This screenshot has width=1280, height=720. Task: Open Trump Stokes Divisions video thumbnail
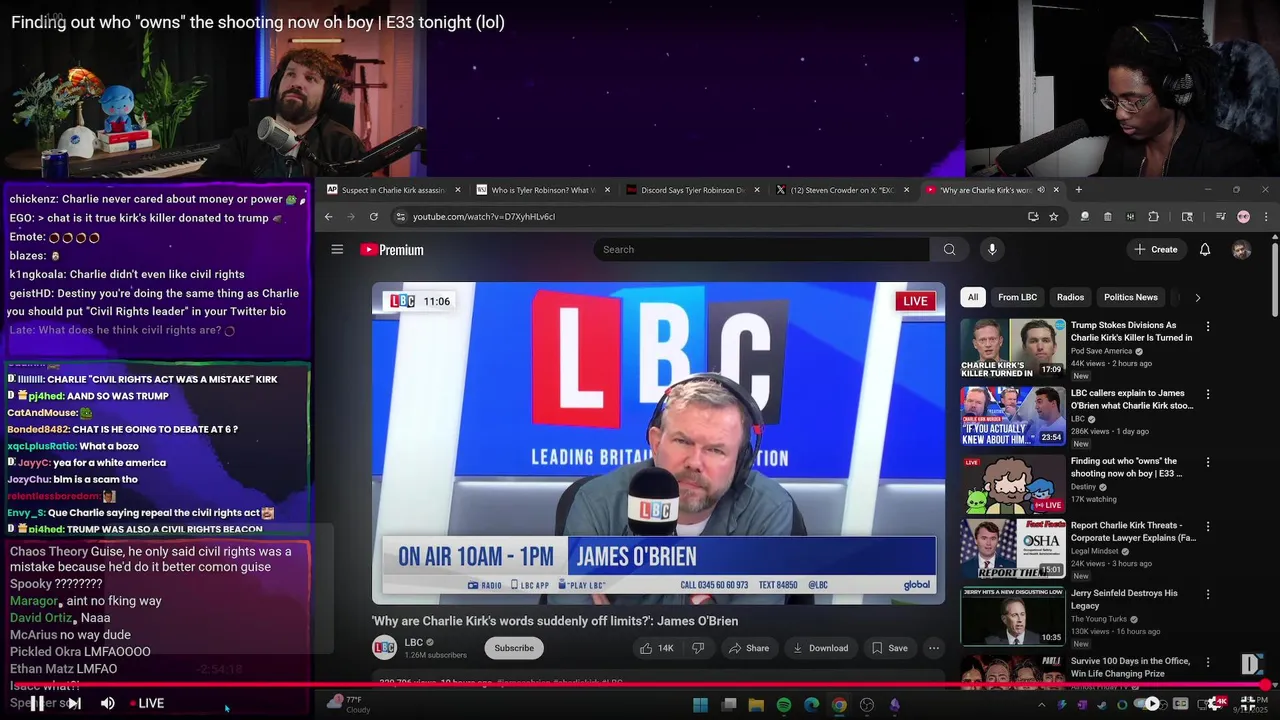coord(1013,348)
